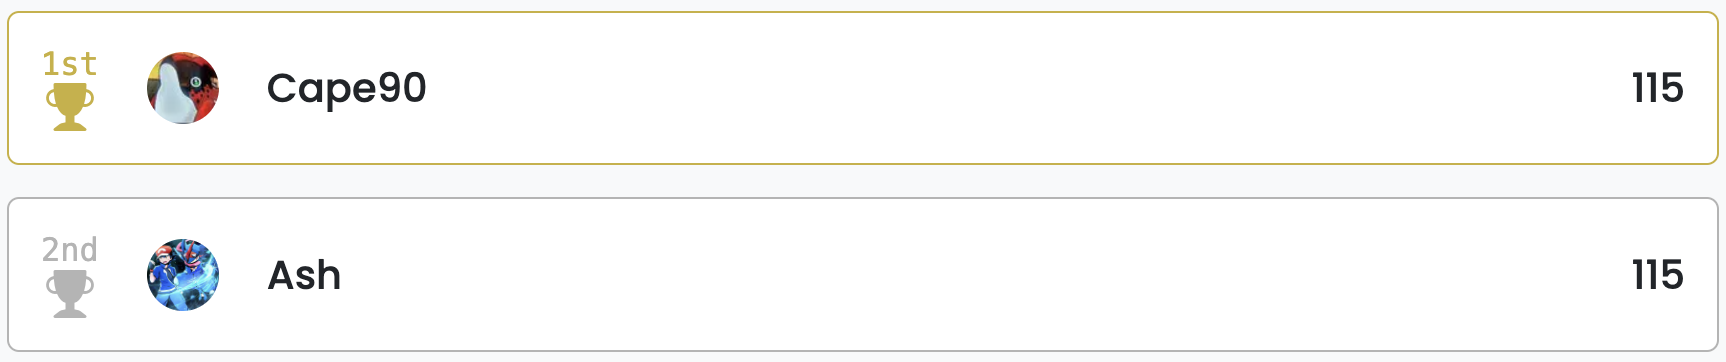This screenshot has width=1726, height=362.
Task: Open Cape90's round profile avatar
Action: (183, 88)
